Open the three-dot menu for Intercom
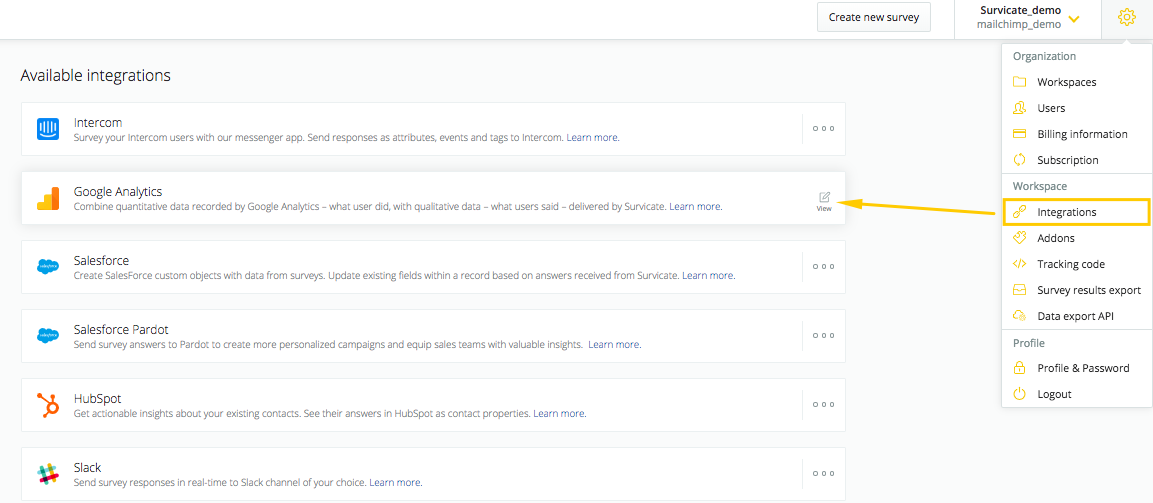Screen dimensions: 1153x503 point(824,128)
